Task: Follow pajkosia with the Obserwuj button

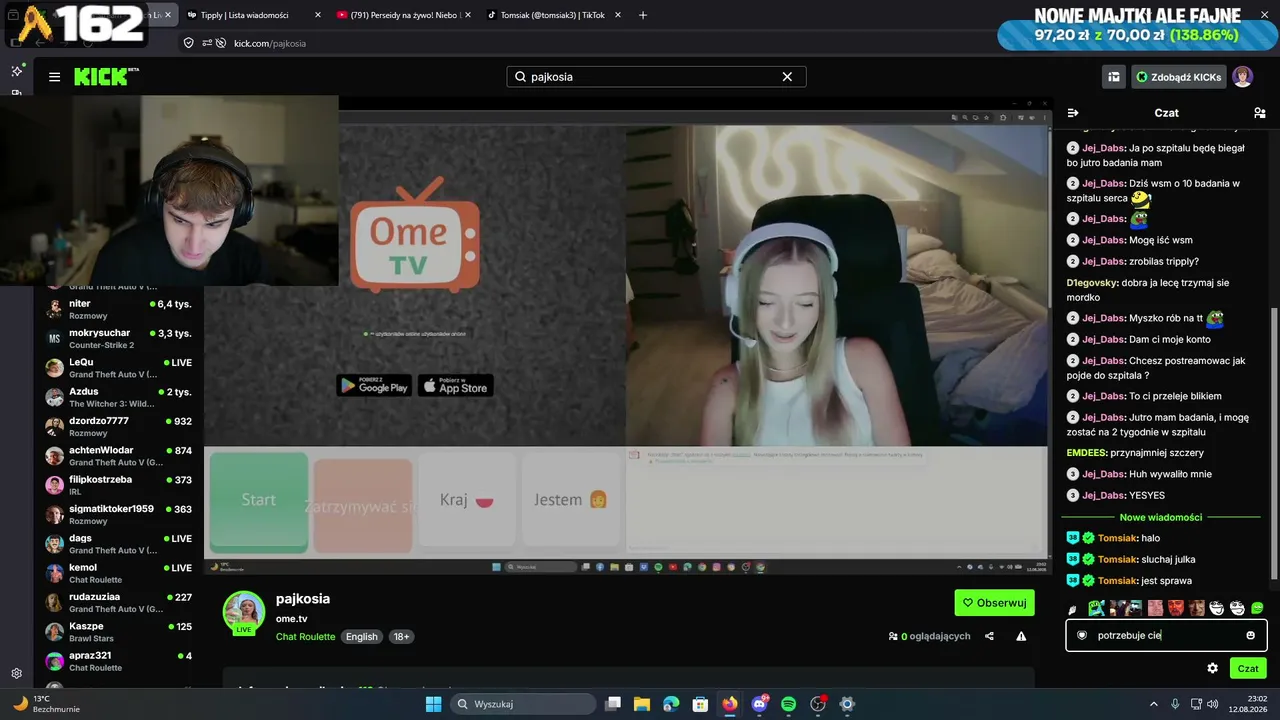Action: [x=995, y=603]
